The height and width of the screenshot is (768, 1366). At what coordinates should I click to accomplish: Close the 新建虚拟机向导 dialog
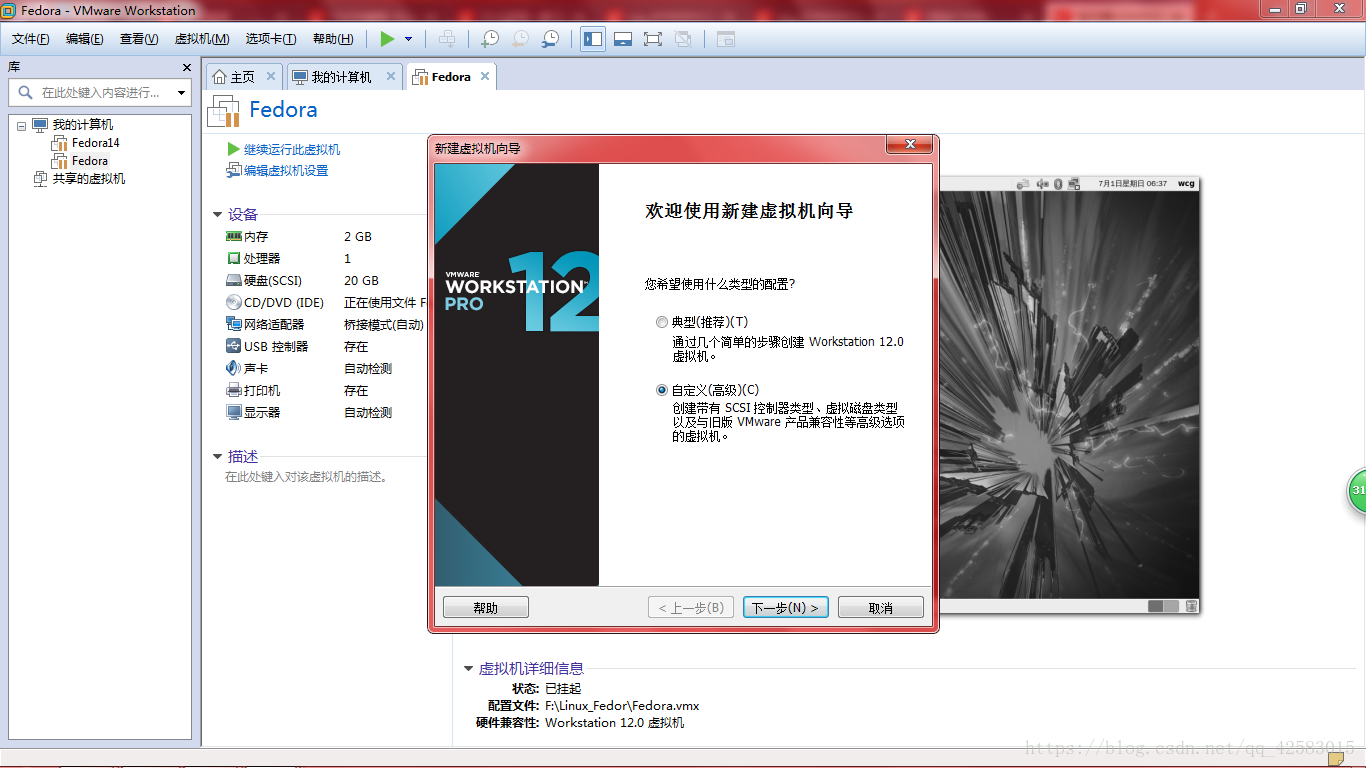pyautogui.click(x=910, y=145)
